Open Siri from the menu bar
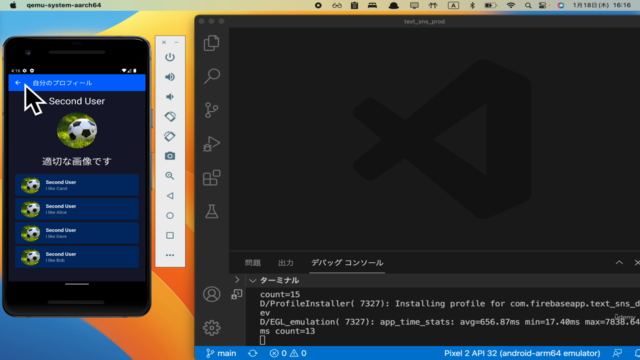The height and width of the screenshot is (360, 640). (x=561, y=5)
